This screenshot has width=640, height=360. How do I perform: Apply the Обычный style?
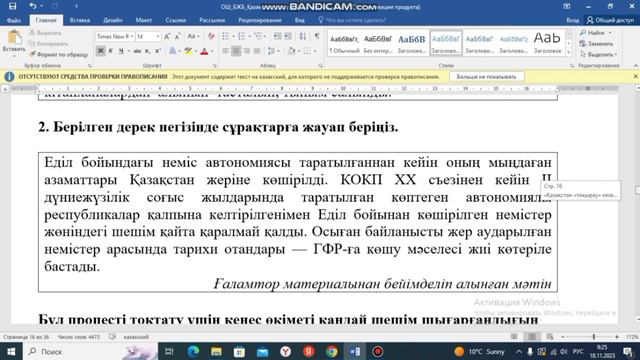click(x=344, y=43)
